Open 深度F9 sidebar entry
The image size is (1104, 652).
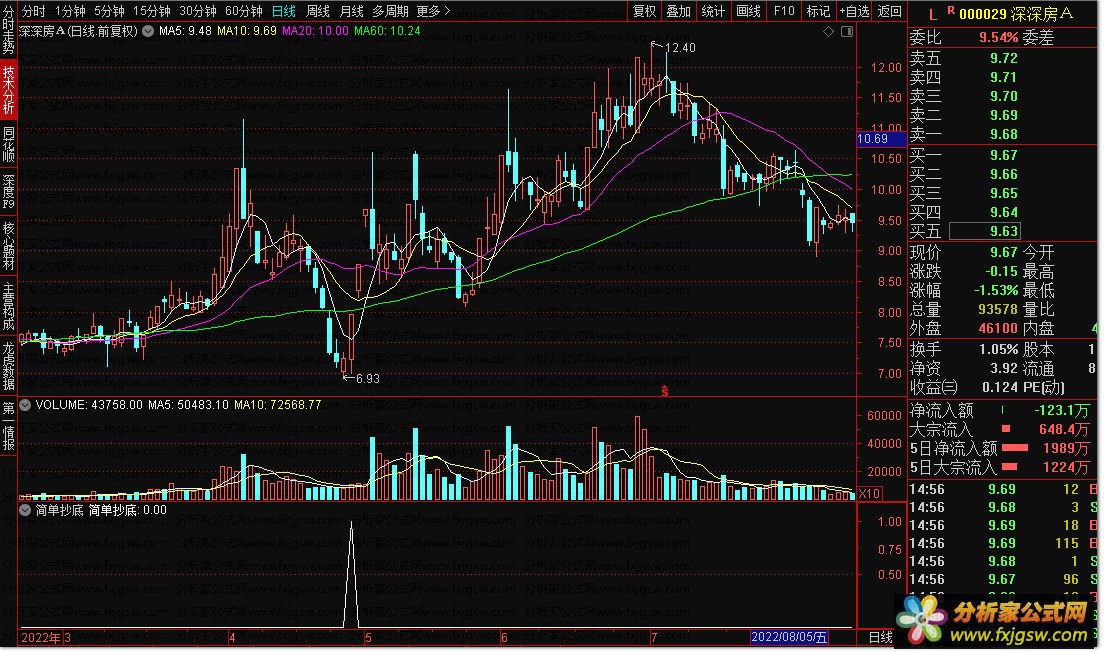[x=8, y=192]
